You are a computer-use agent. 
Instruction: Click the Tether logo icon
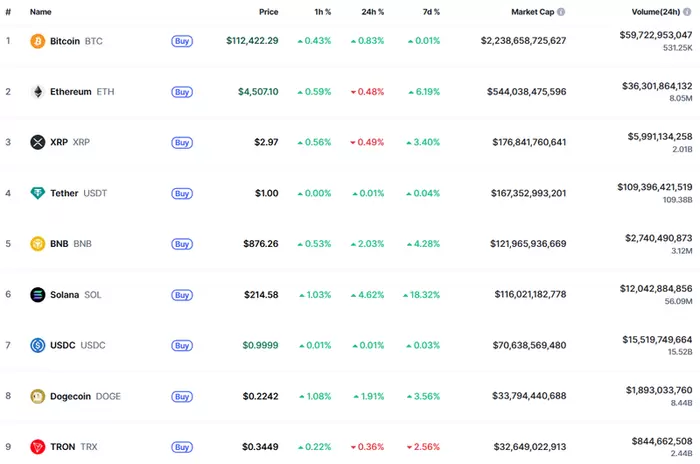coord(38,193)
